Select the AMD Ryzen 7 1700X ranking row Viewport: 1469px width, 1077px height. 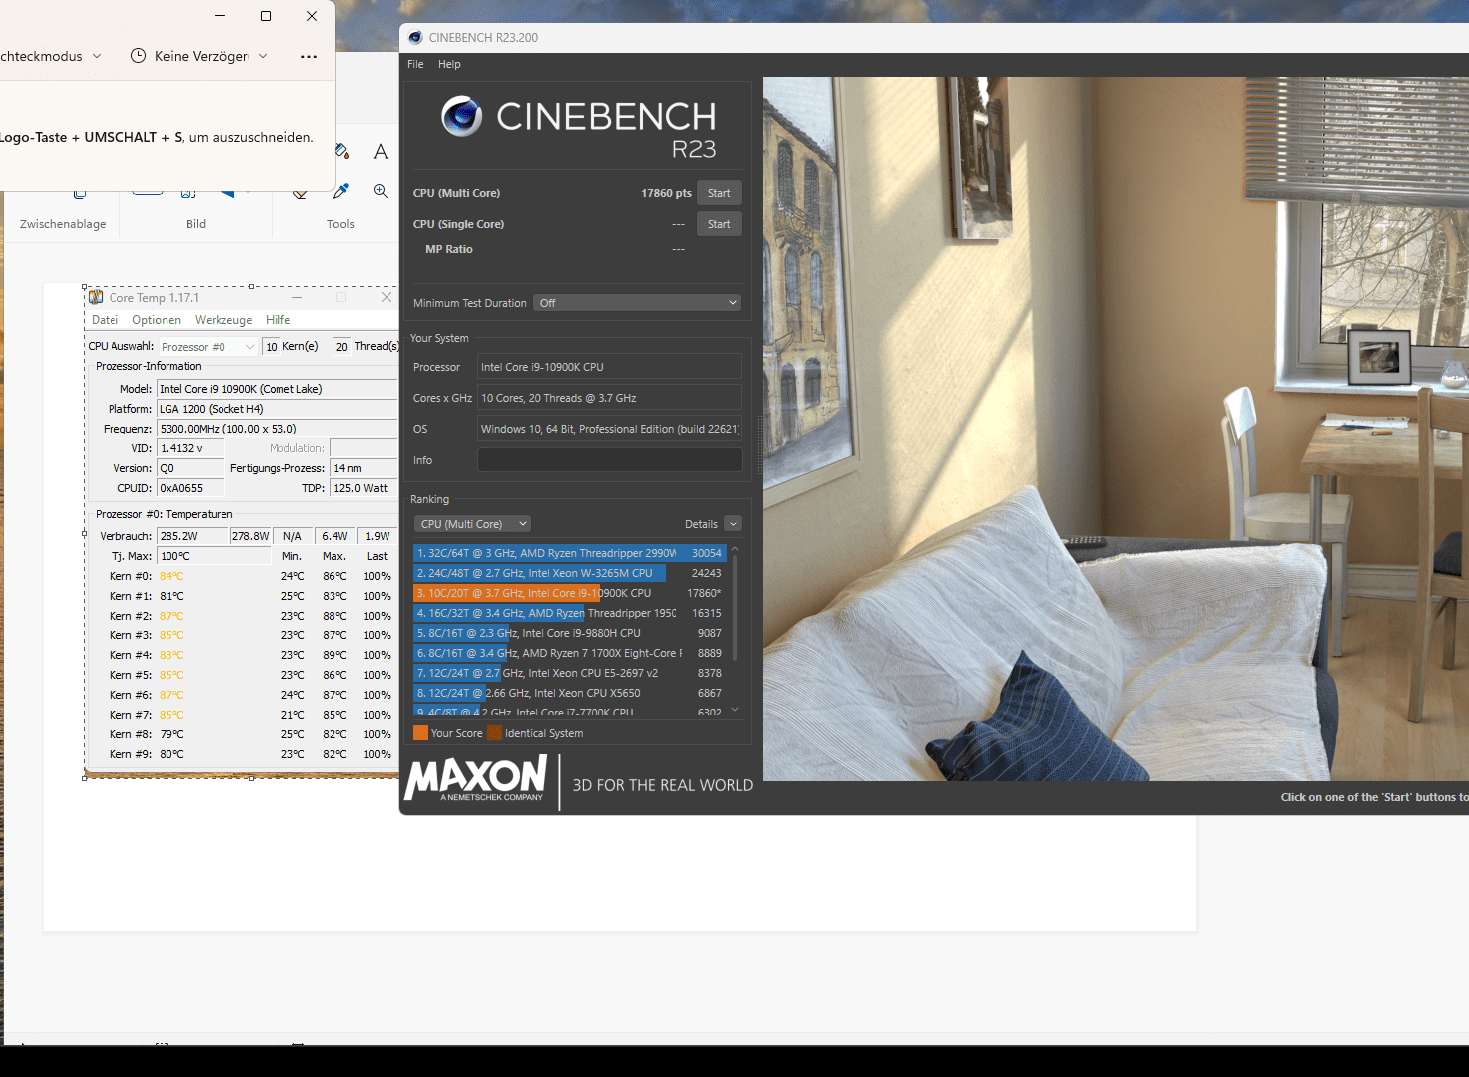tap(569, 653)
